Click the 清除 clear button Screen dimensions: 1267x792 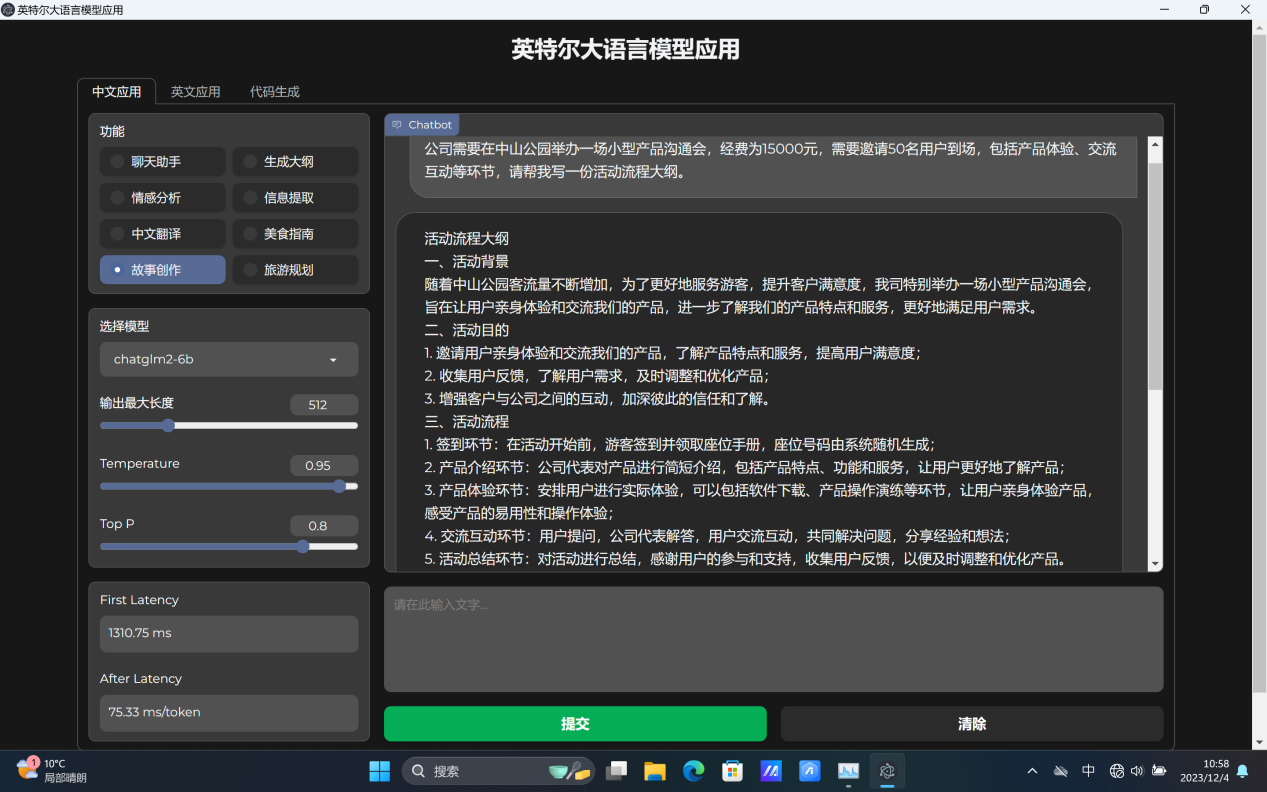pos(972,724)
